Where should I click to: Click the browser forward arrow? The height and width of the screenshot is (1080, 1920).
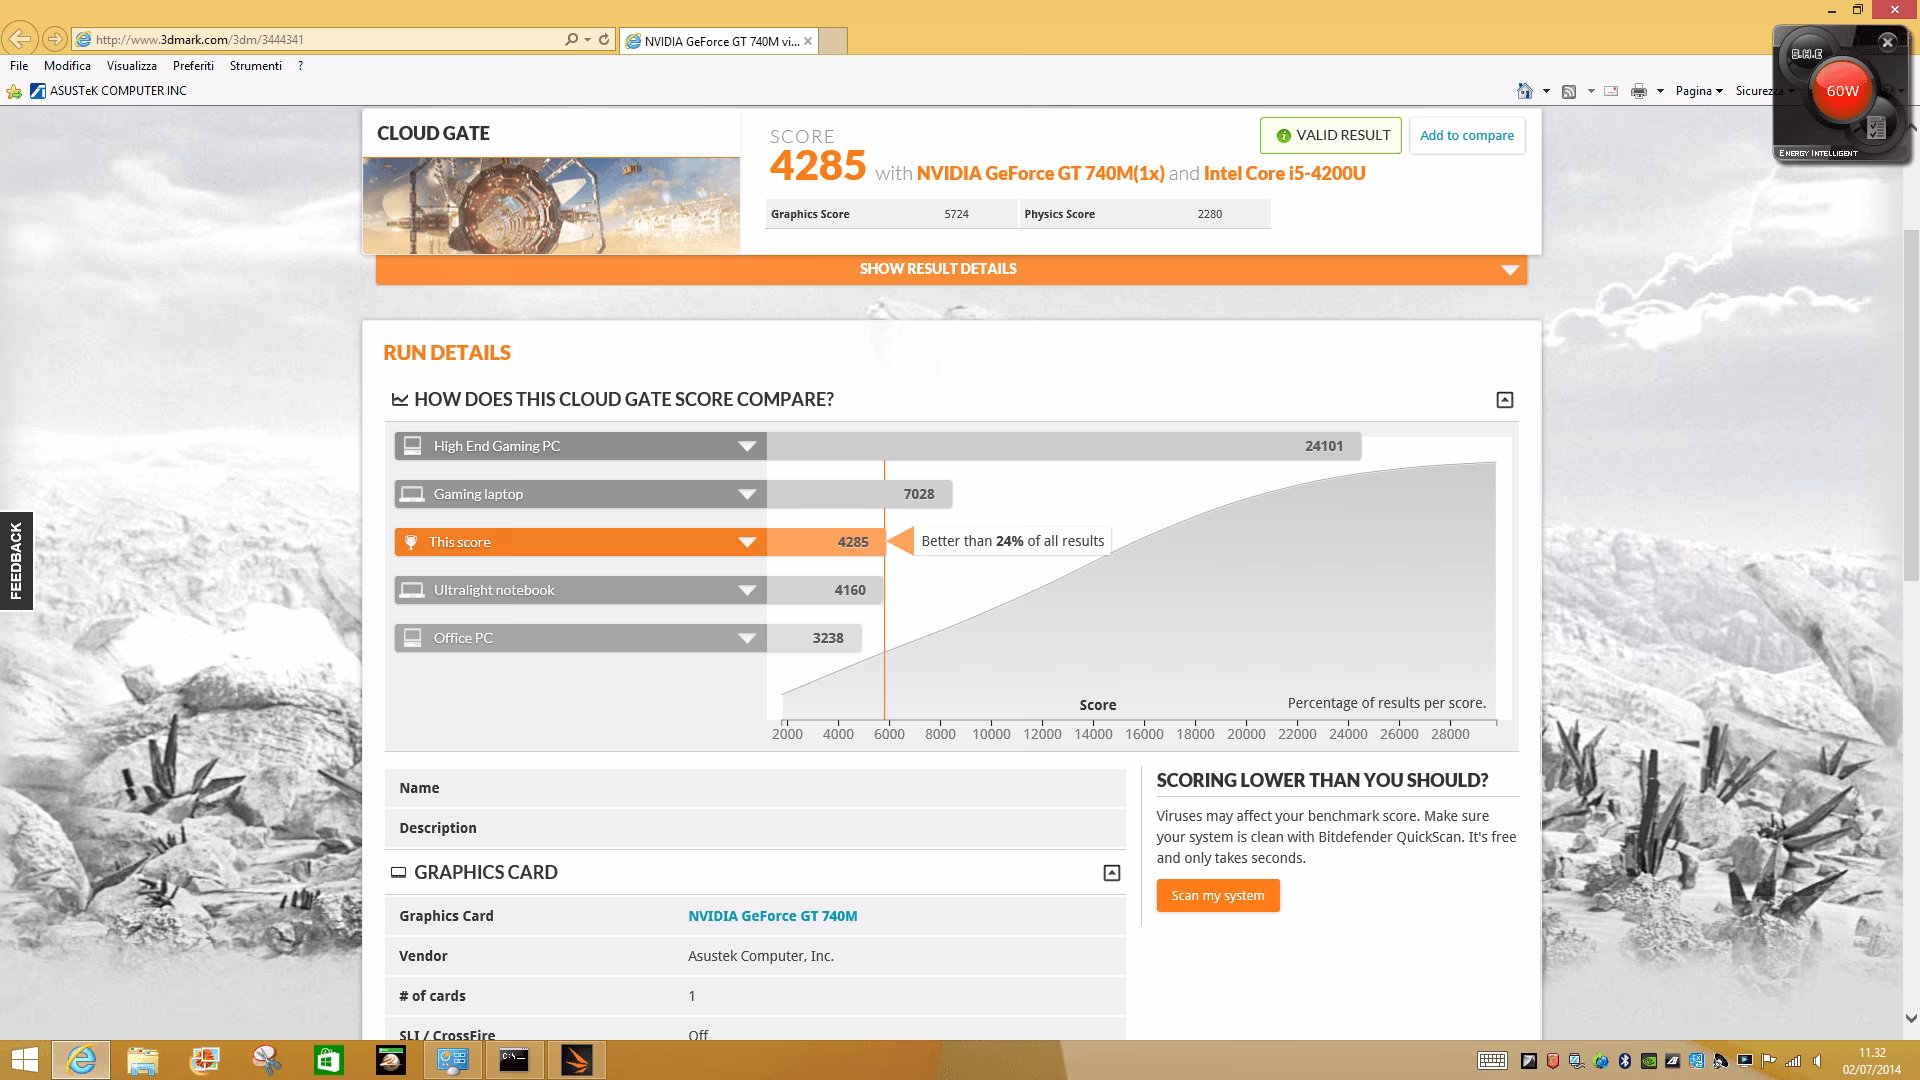pyautogui.click(x=55, y=39)
